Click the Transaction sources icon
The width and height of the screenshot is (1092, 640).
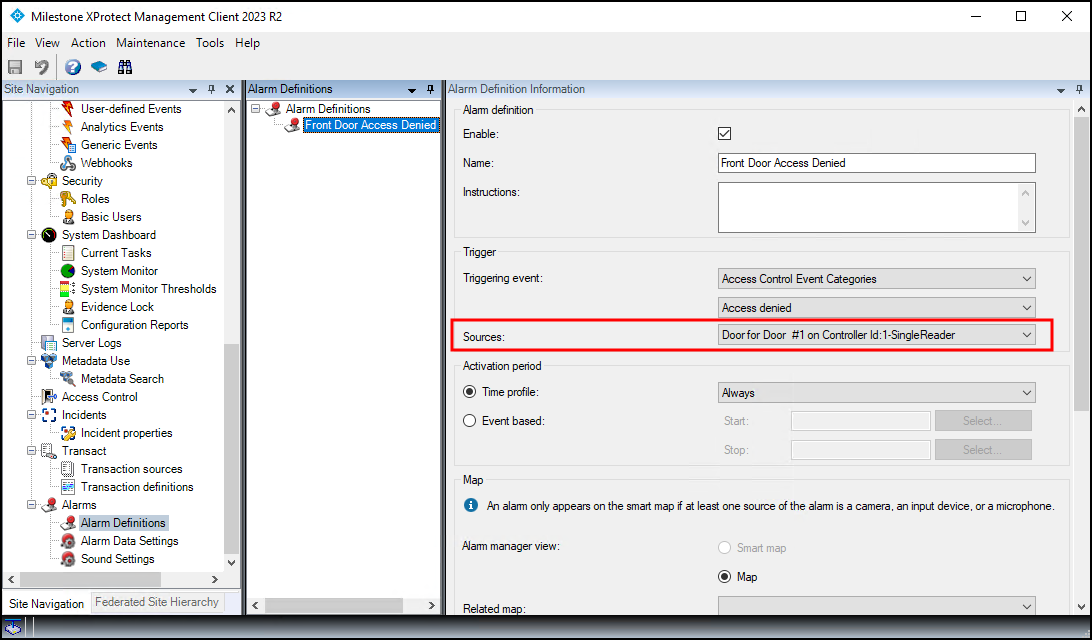point(68,469)
